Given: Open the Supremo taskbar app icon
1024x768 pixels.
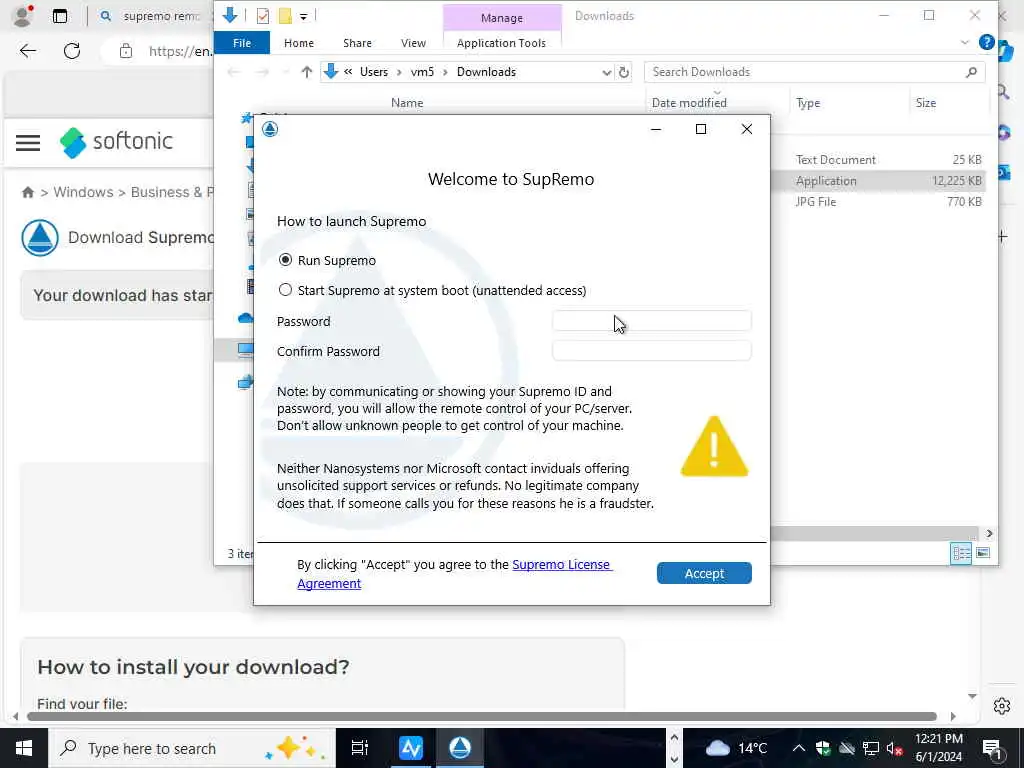Looking at the screenshot, I should click(460, 748).
